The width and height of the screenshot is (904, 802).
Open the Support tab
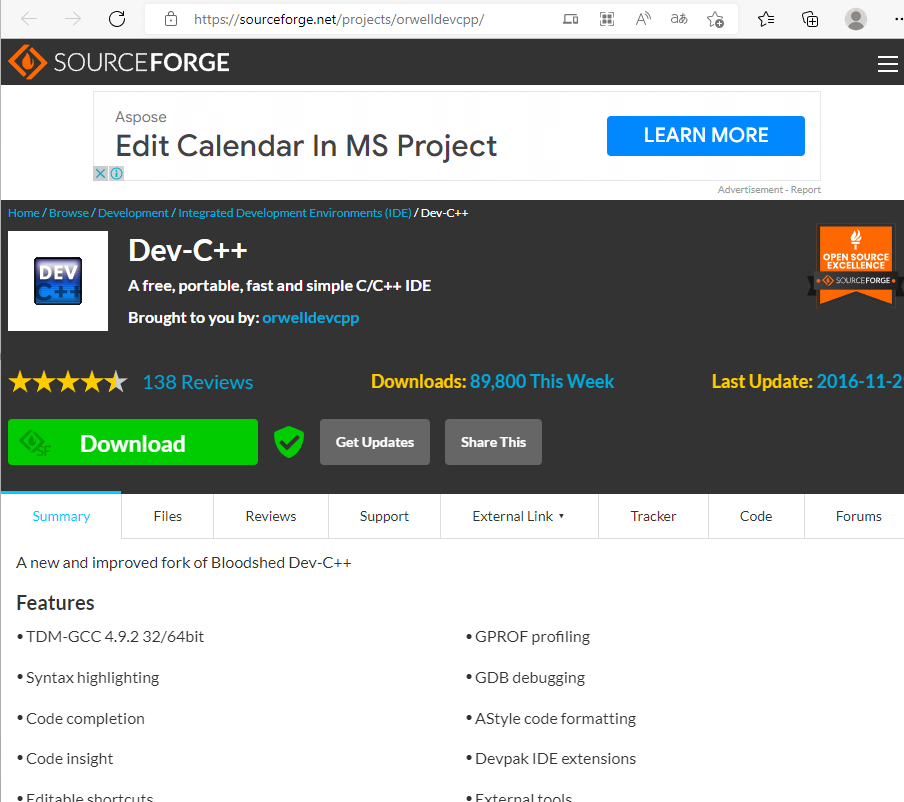coord(384,516)
